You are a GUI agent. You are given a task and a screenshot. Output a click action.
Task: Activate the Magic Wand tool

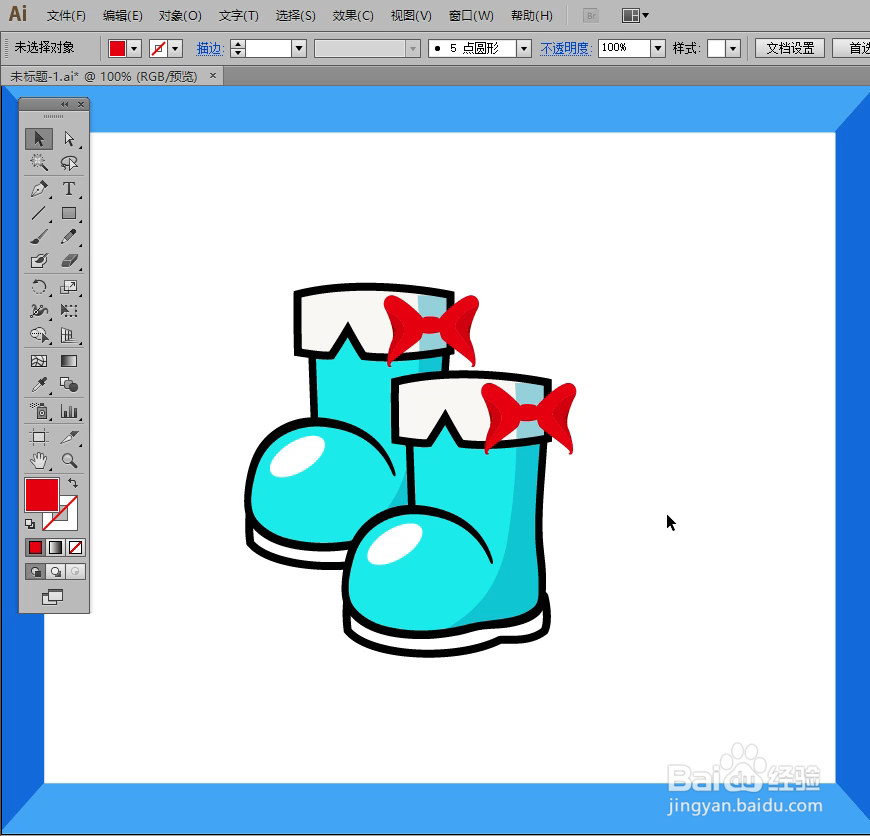[38, 162]
